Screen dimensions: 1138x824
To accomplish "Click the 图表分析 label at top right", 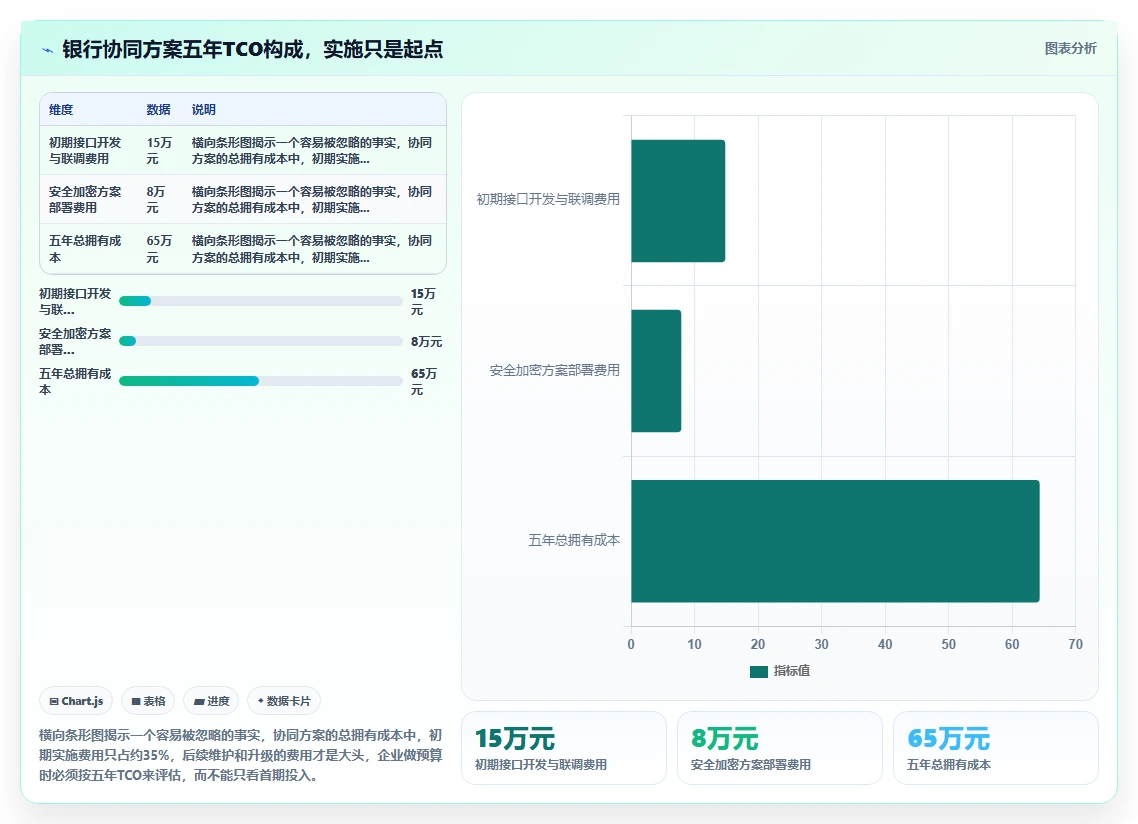I will (1070, 49).
